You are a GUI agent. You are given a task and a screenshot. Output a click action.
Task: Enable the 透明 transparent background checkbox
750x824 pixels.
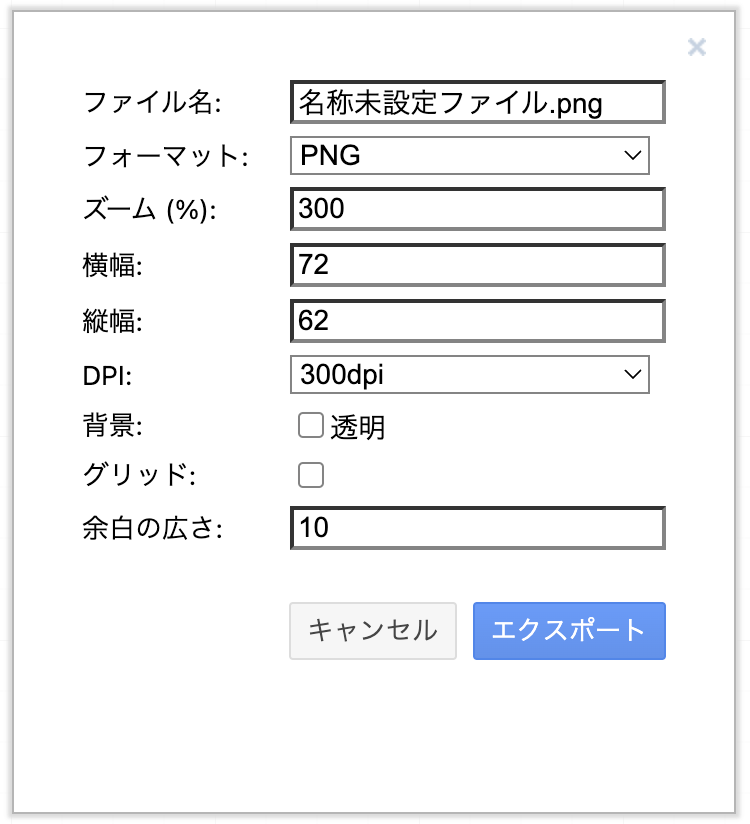tap(311, 427)
